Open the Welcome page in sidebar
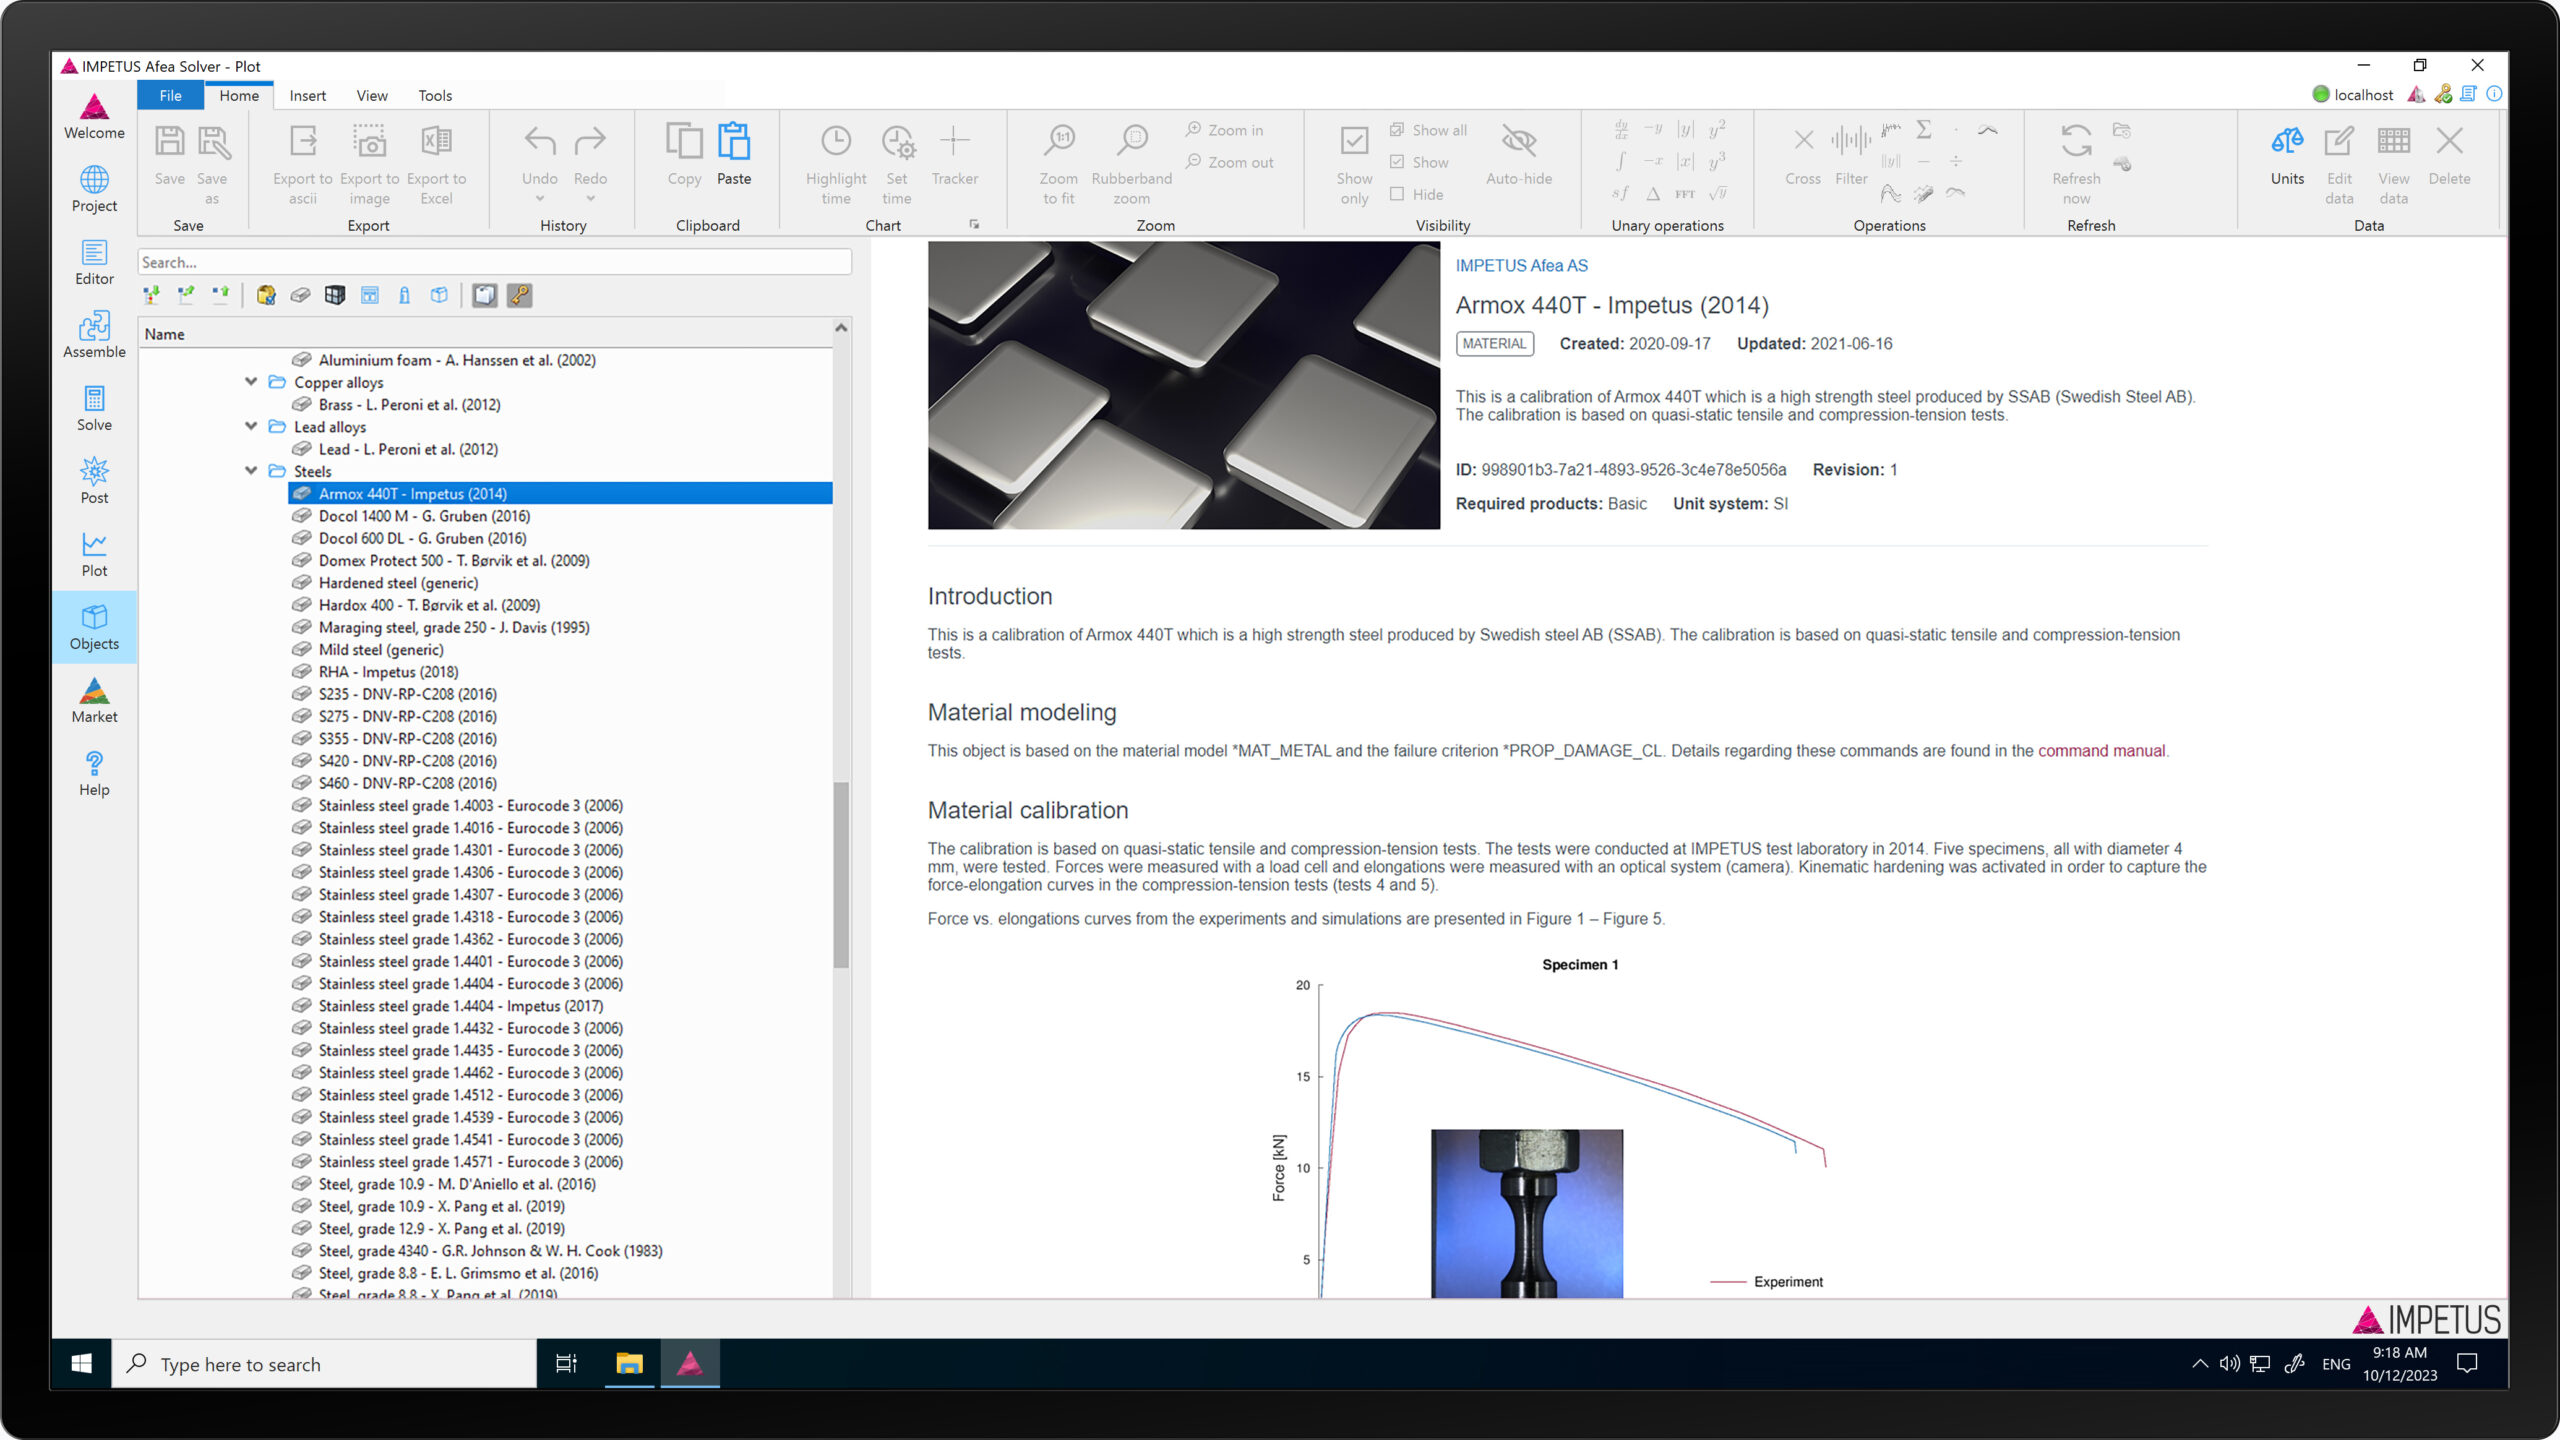 pos(94,117)
